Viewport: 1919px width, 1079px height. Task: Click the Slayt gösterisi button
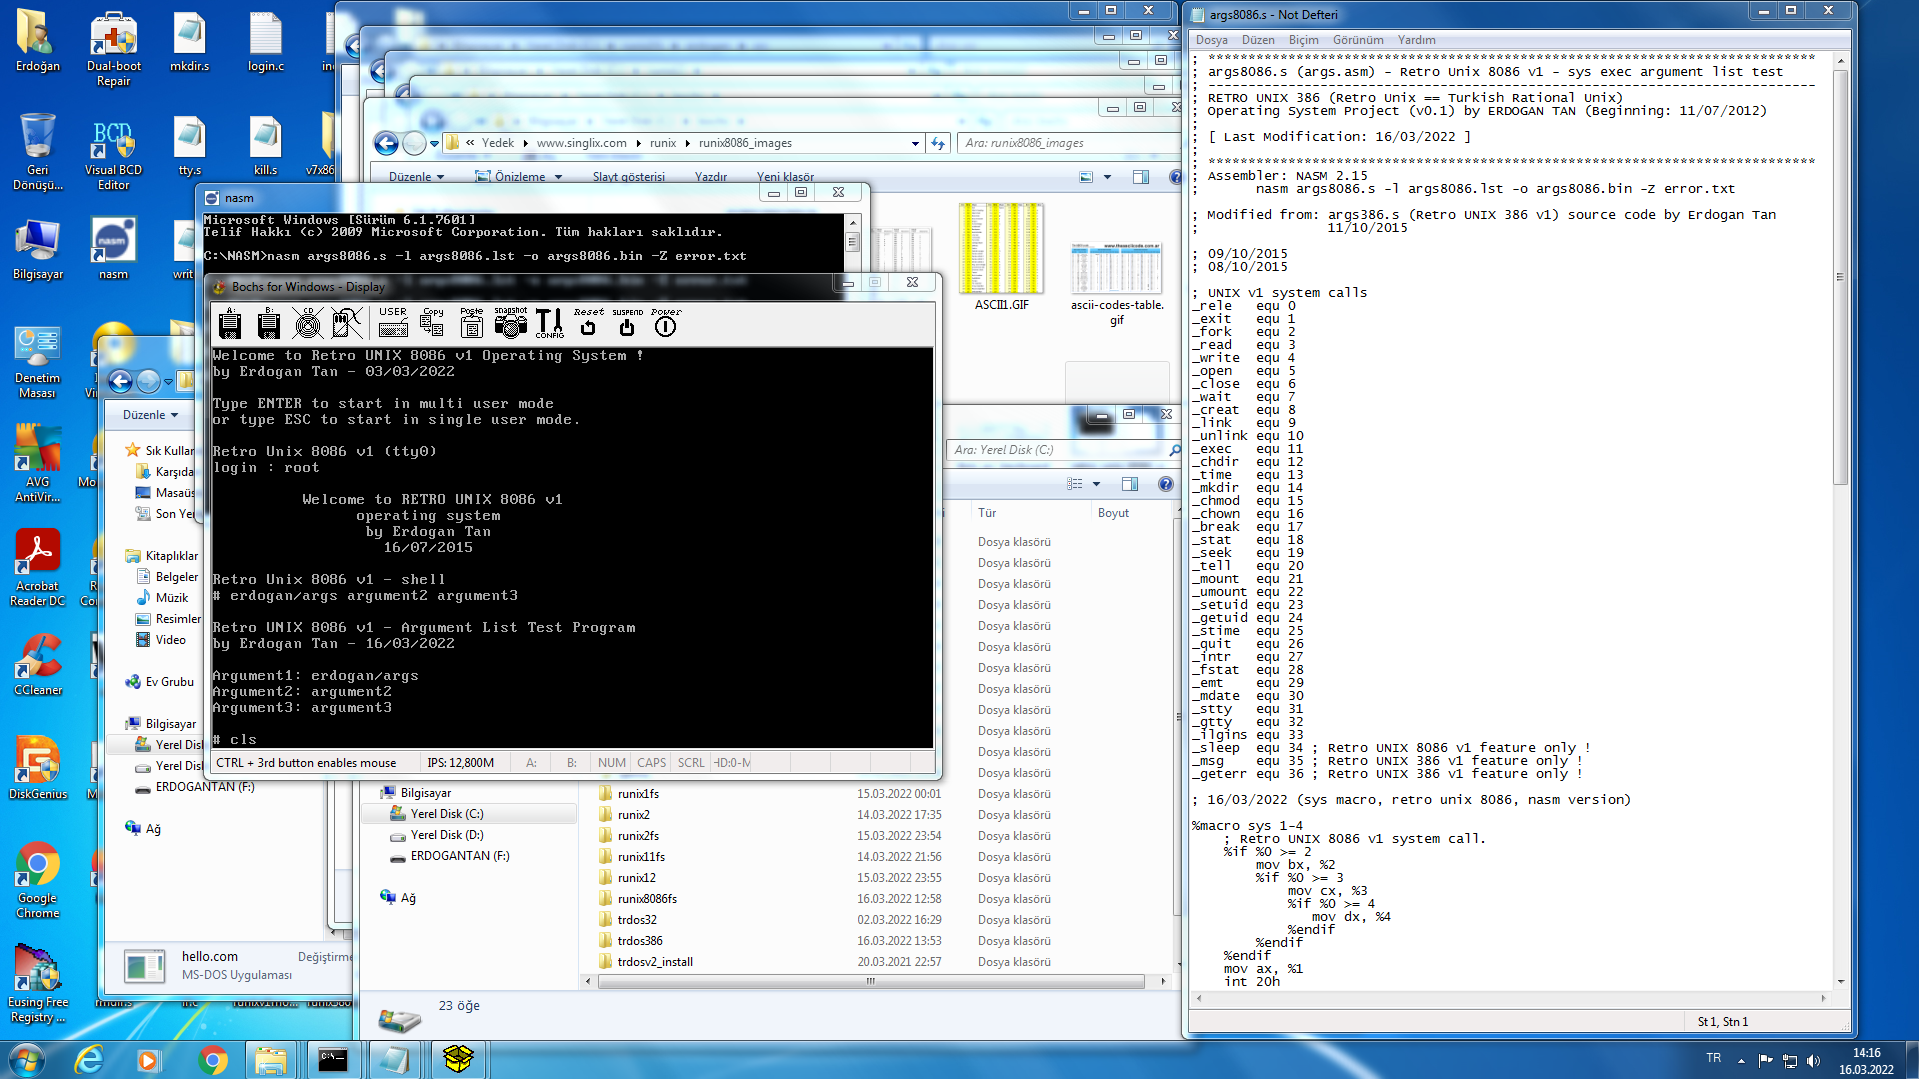pyautogui.click(x=628, y=177)
